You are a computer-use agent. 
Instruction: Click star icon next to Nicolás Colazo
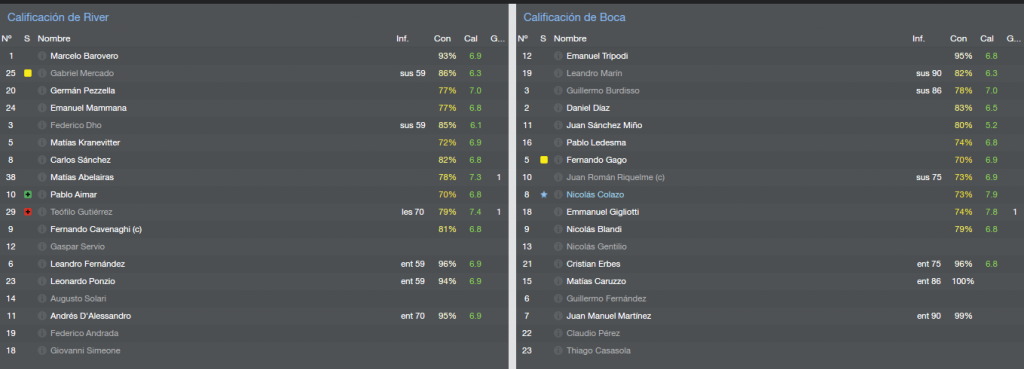point(543,195)
